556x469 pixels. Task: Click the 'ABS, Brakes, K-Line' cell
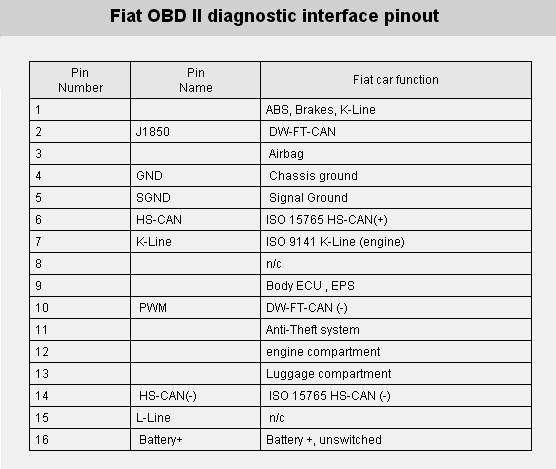(x=396, y=110)
